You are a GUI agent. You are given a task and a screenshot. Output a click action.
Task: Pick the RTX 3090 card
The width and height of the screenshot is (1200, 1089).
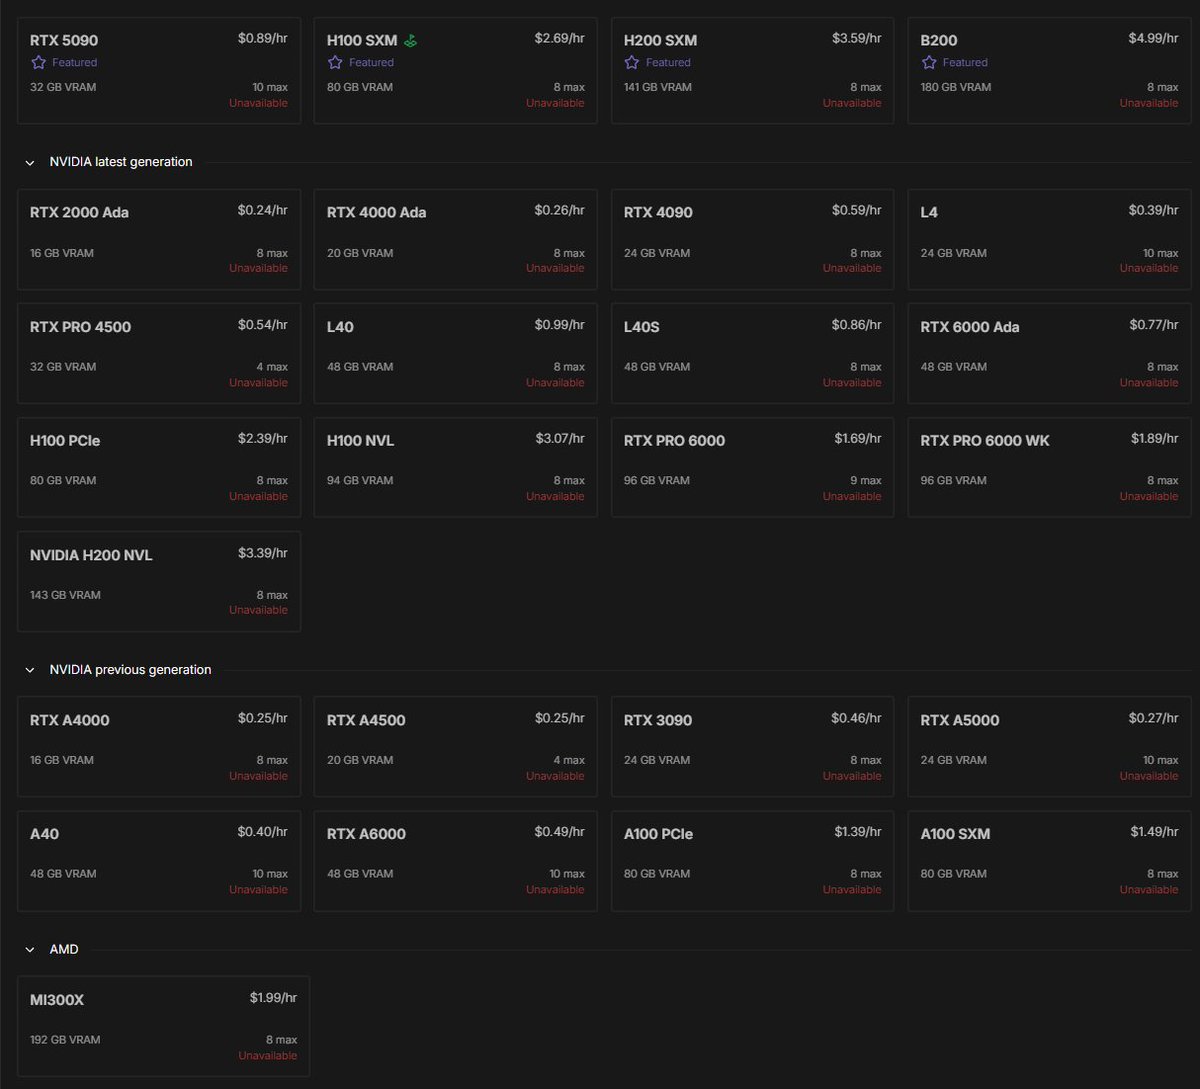pos(753,747)
